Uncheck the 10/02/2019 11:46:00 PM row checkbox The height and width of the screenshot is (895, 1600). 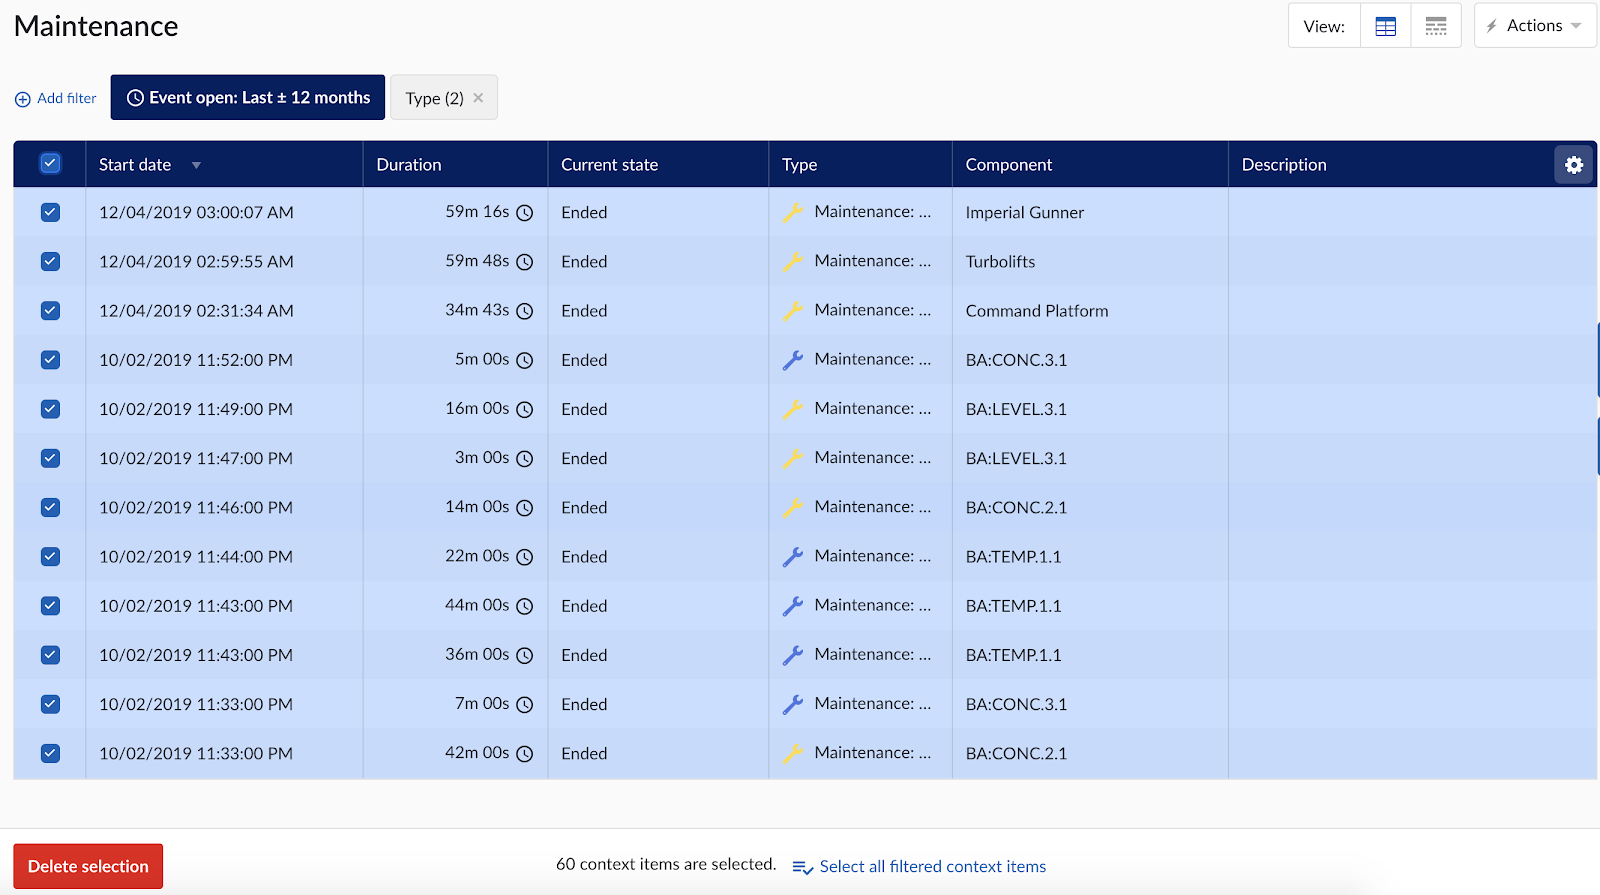click(50, 507)
